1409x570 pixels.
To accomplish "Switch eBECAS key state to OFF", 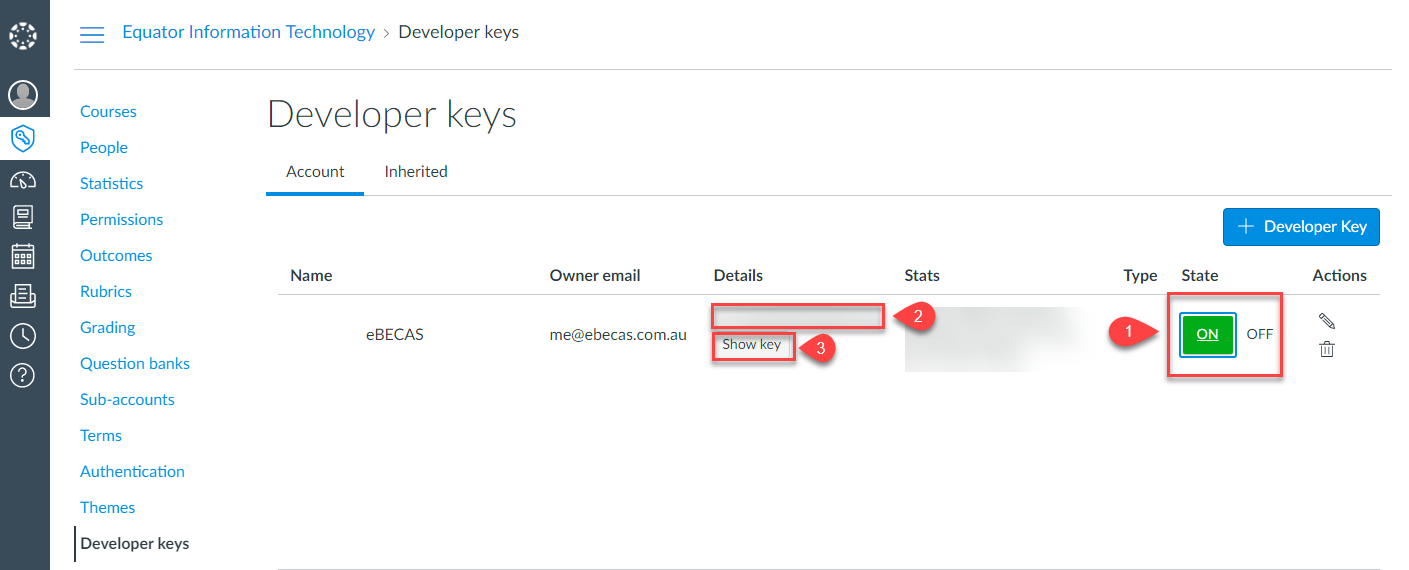I will tap(1259, 334).
